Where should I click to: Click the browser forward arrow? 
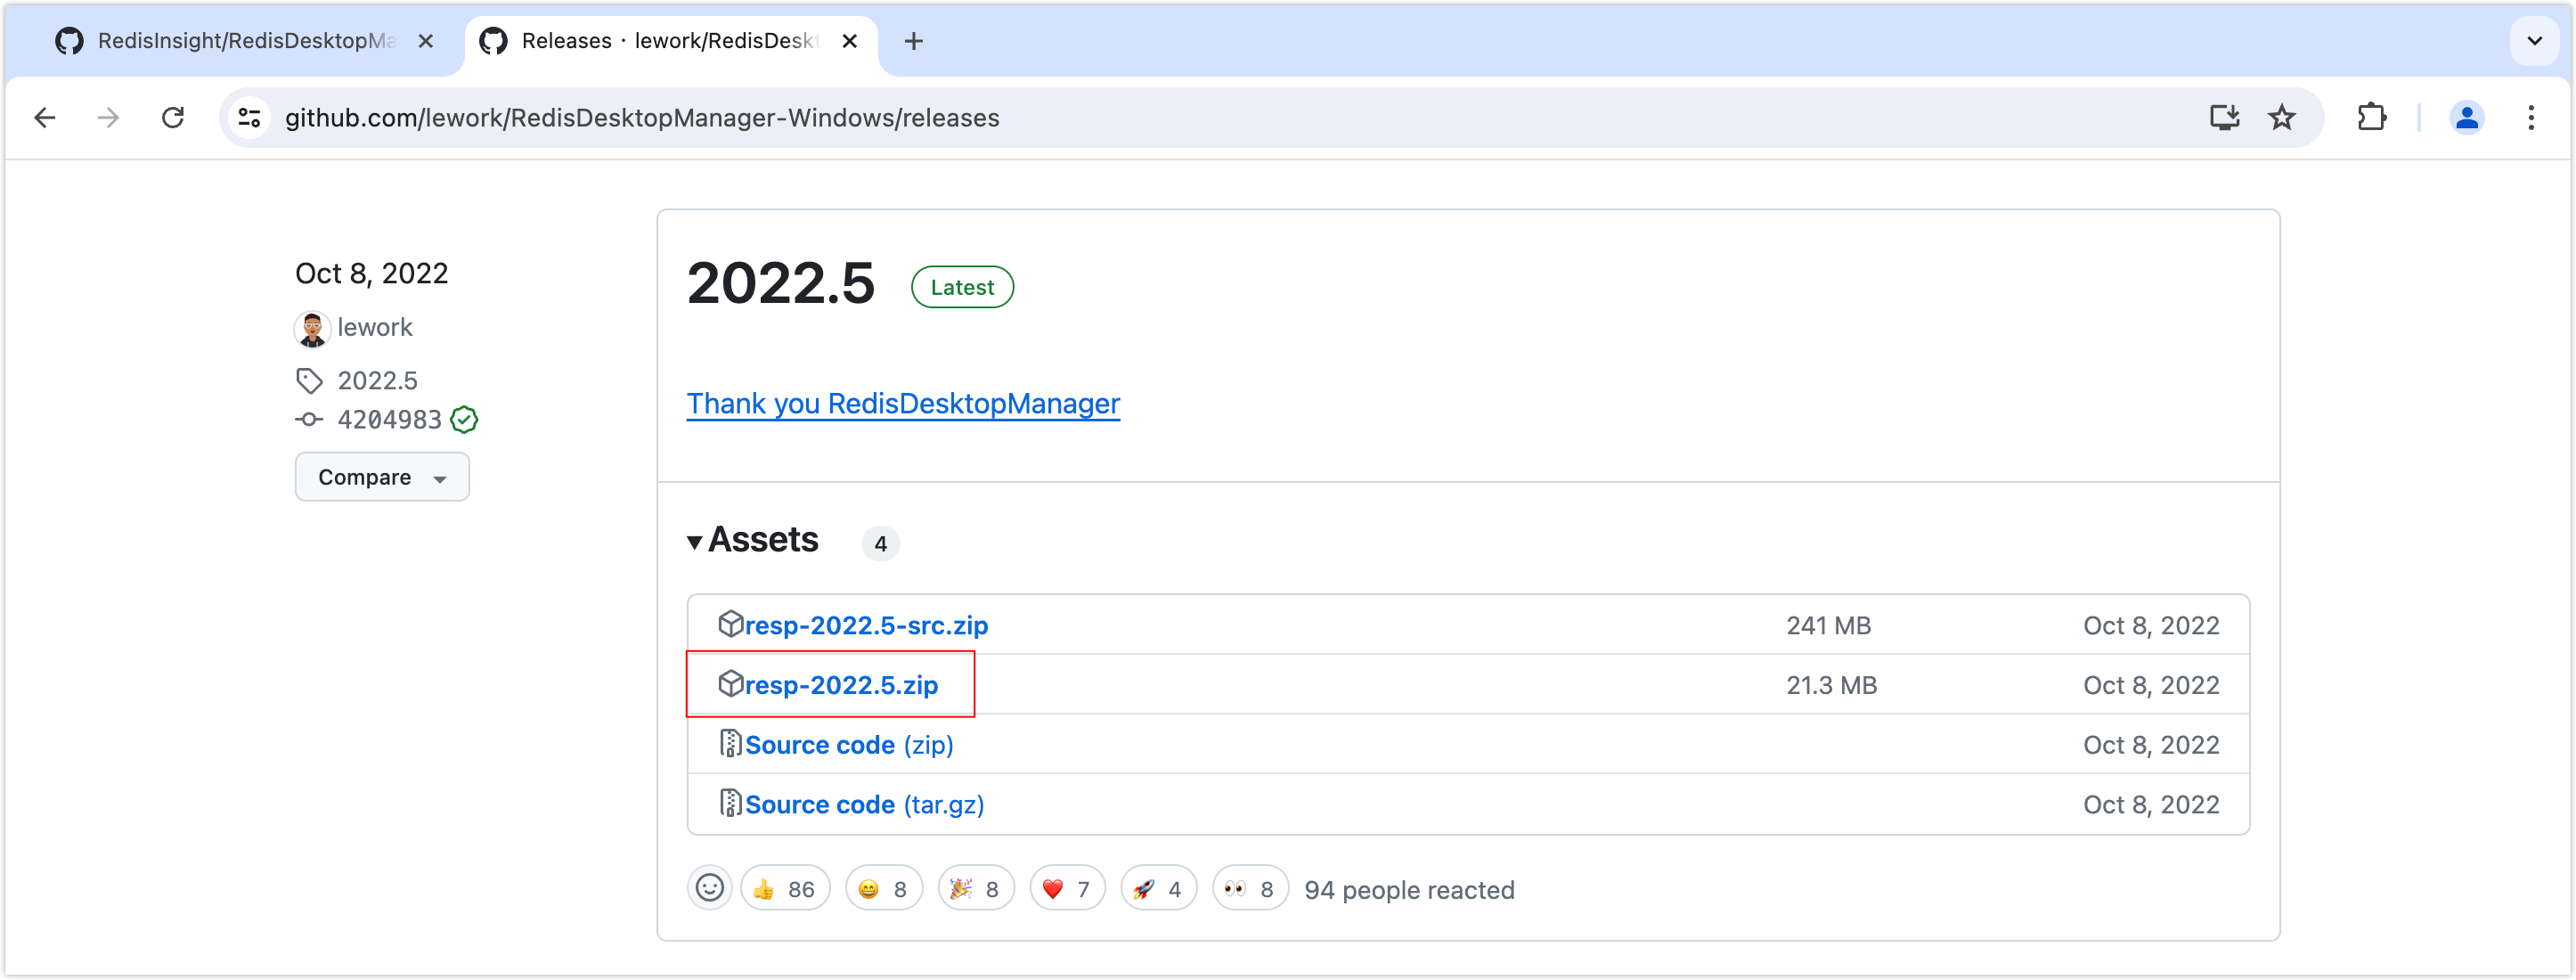(108, 118)
